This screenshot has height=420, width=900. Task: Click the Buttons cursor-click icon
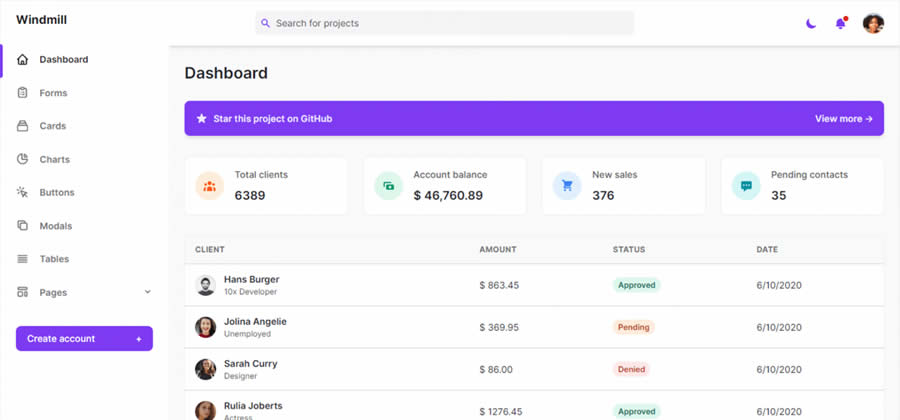(22, 192)
